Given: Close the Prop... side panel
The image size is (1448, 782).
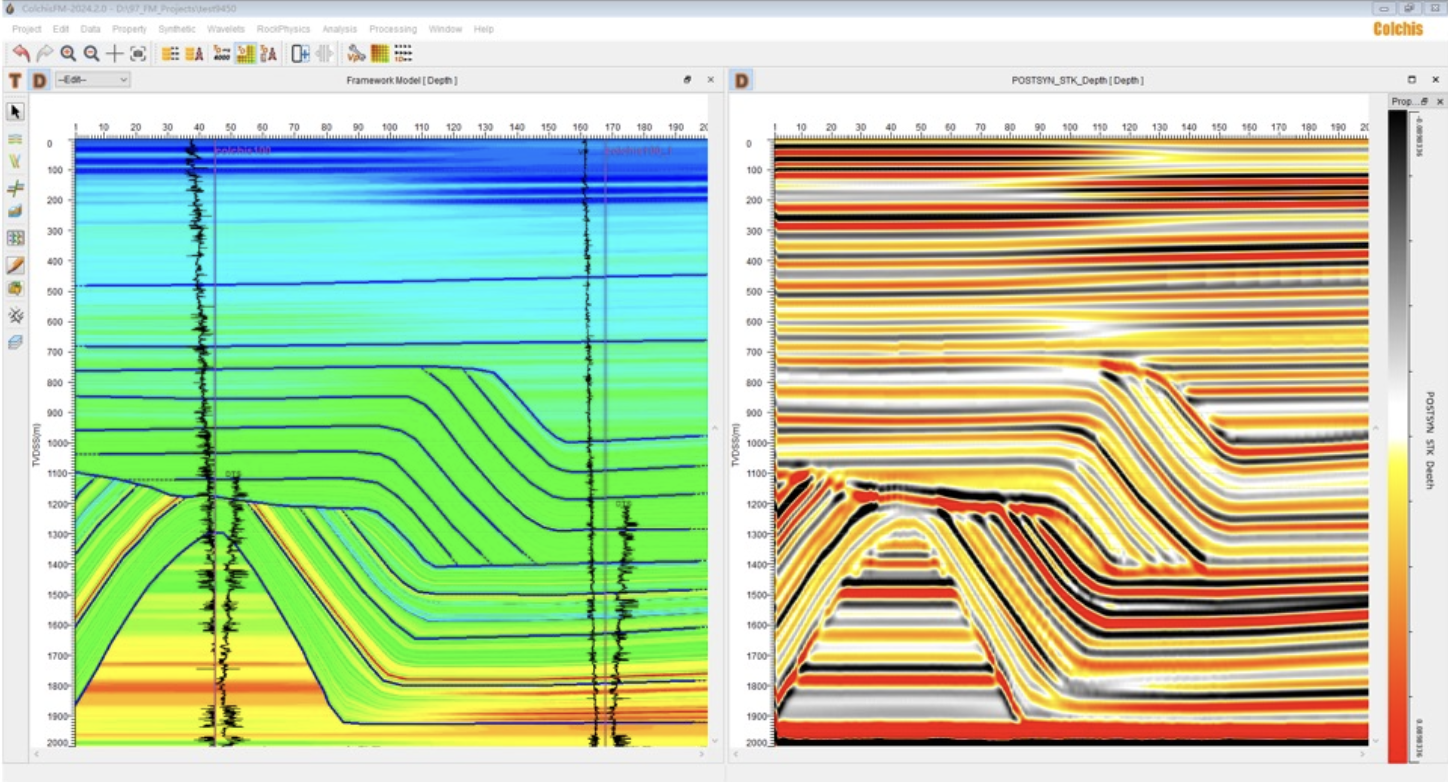Looking at the screenshot, I should pyautogui.click(x=1440, y=102).
